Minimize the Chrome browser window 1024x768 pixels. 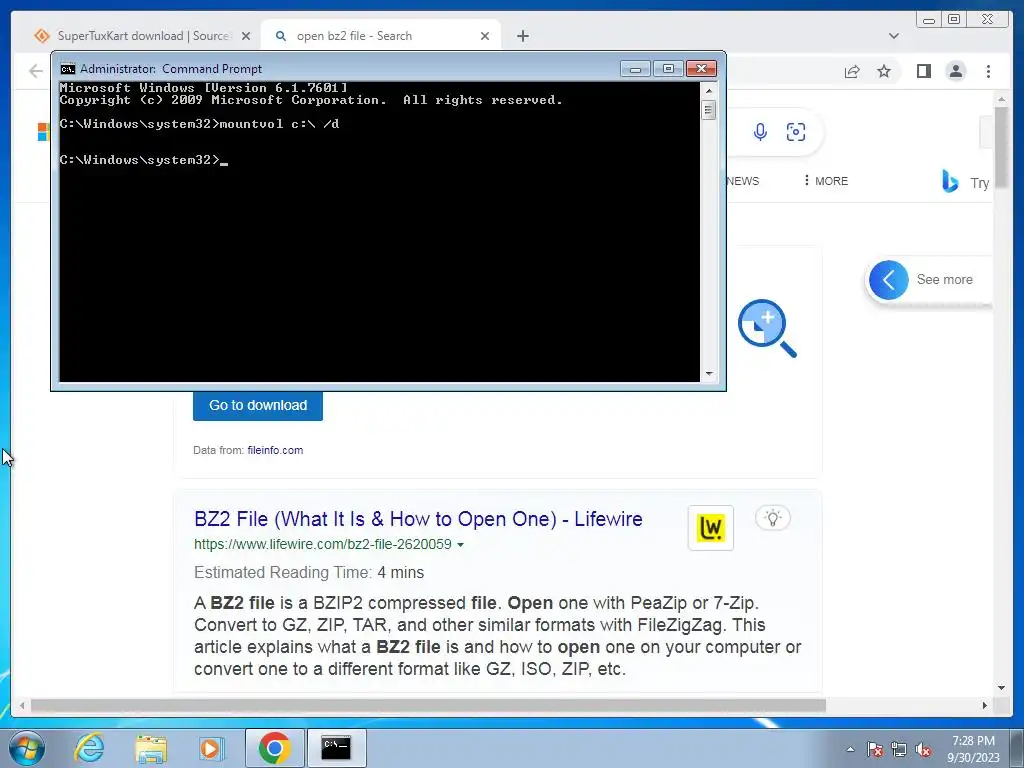[x=929, y=20]
